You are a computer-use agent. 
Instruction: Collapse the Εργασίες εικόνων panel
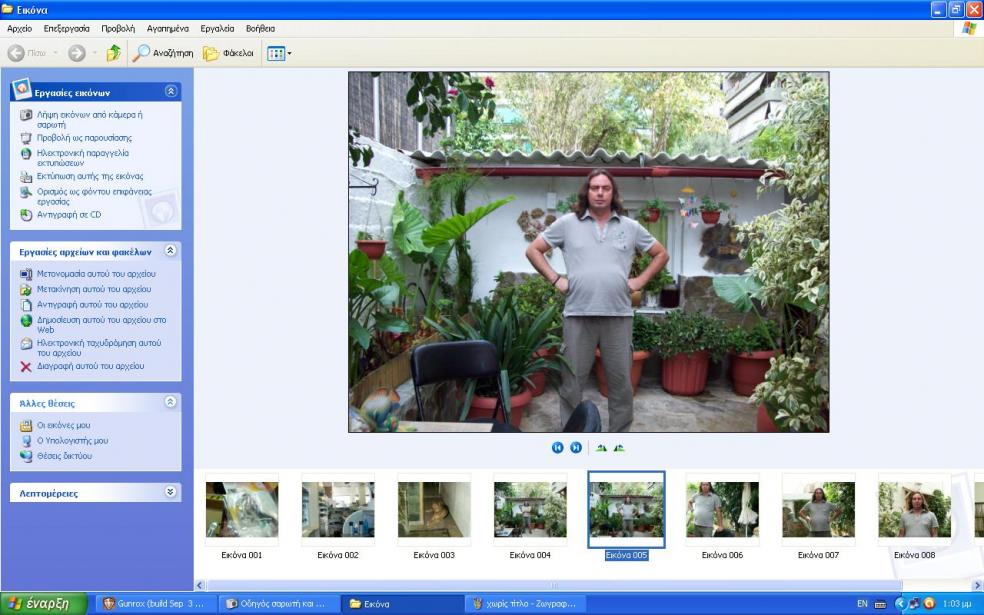click(170, 91)
